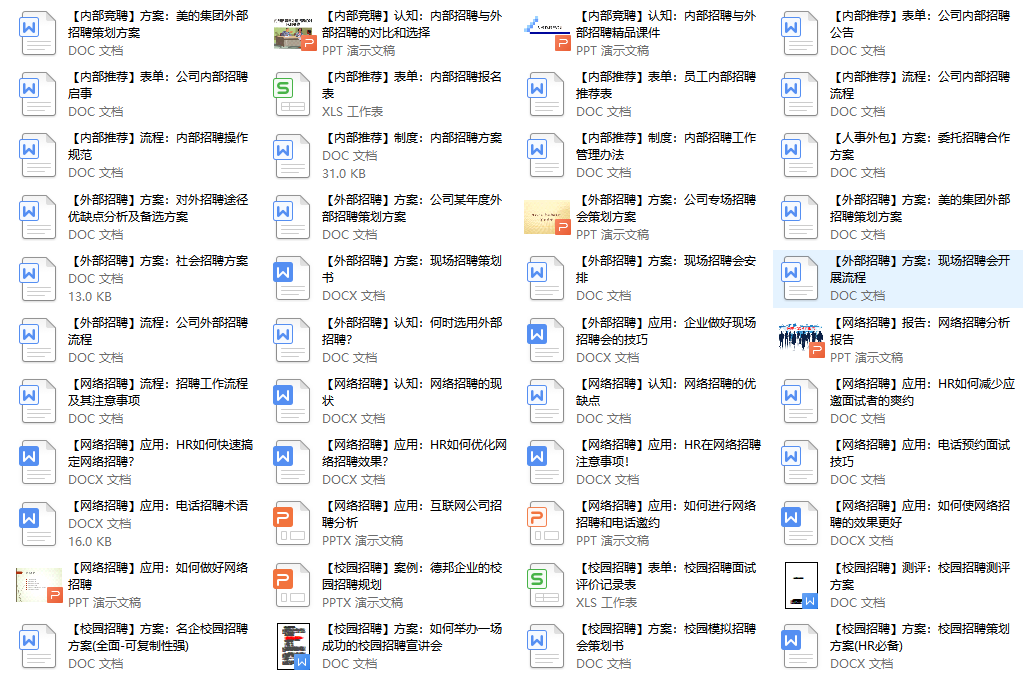Open the PPT thumbnail for 内部招聘与外部招聘精品课件
This screenshot has height=674, width=1034.
547,34
